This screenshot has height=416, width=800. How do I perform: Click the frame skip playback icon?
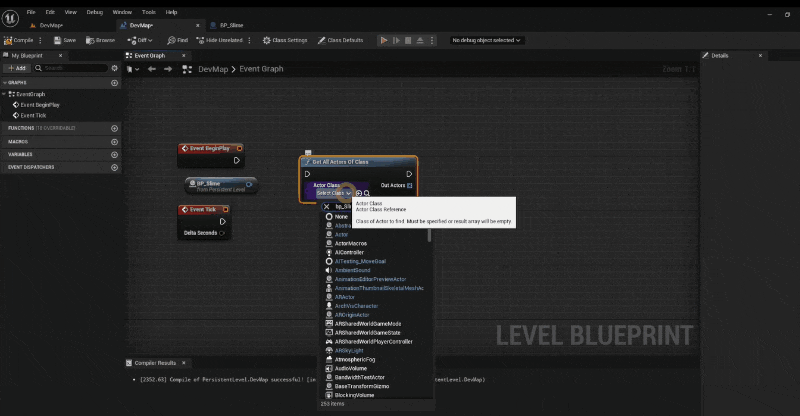click(x=396, y=40)
